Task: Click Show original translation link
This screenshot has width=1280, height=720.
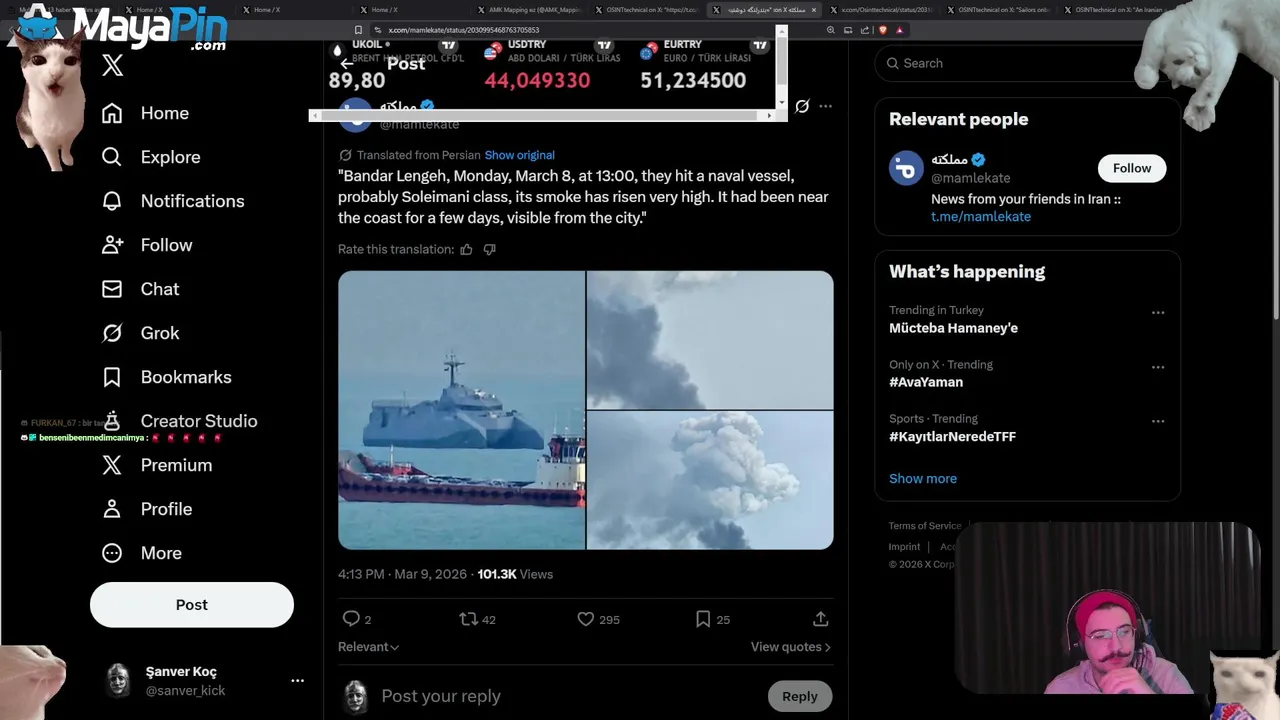Action: [519, 155]
